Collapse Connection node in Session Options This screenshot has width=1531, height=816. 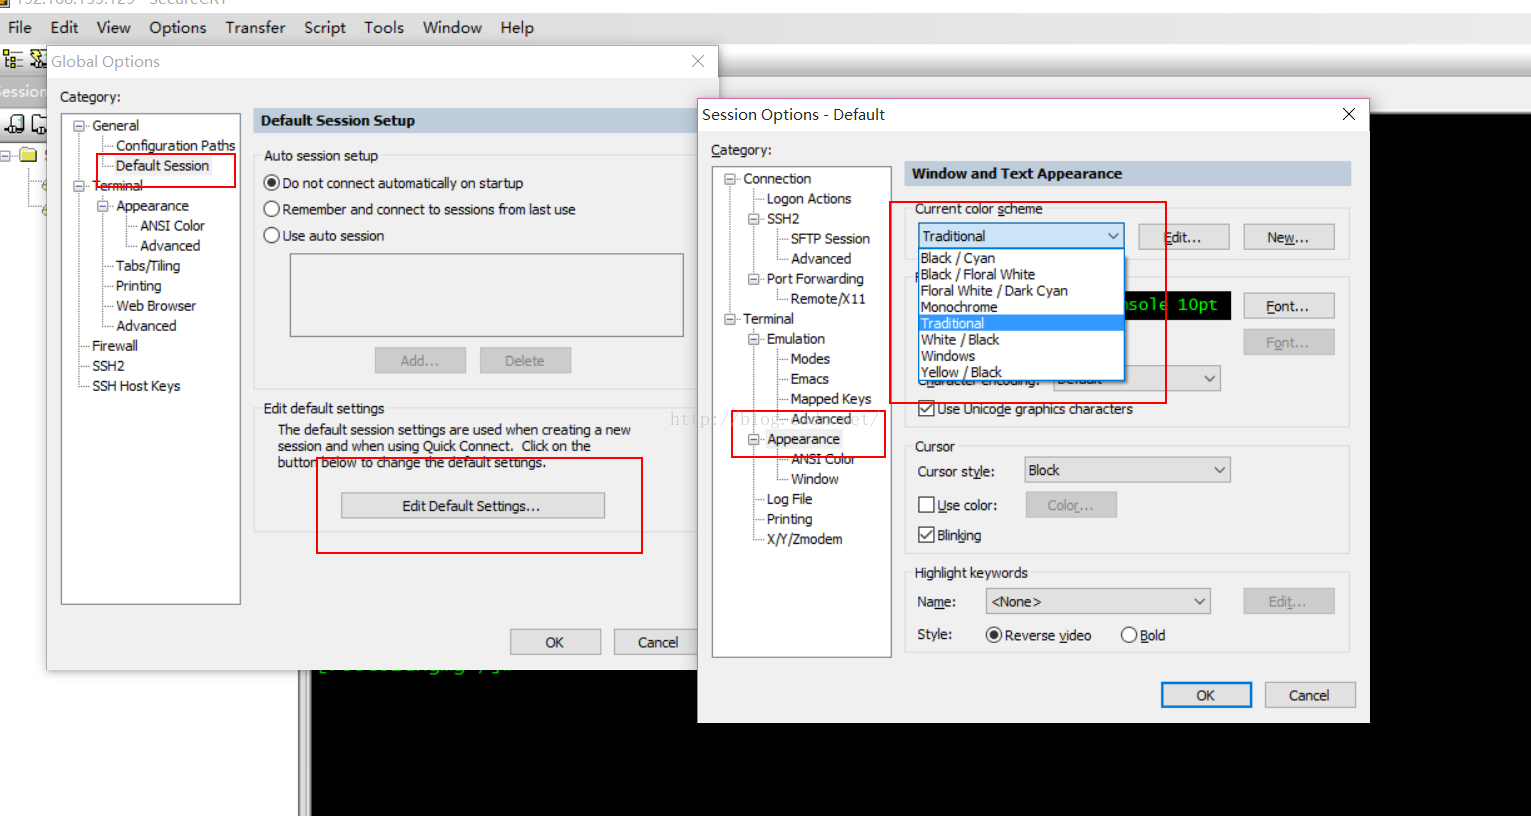730,179
